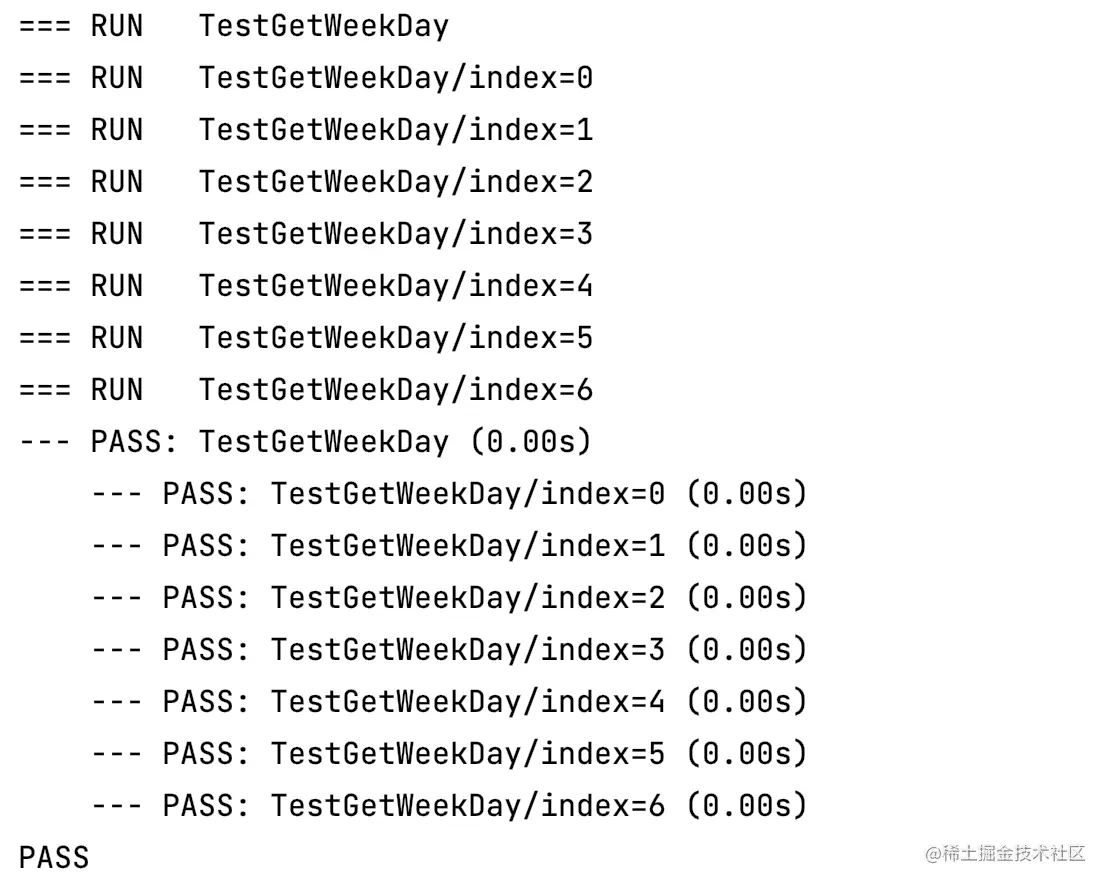Viewport: 1110px width, 888px height.
Task: Select the RUN TestGetWeekDay/index=4 line
Action: (395, 286)
